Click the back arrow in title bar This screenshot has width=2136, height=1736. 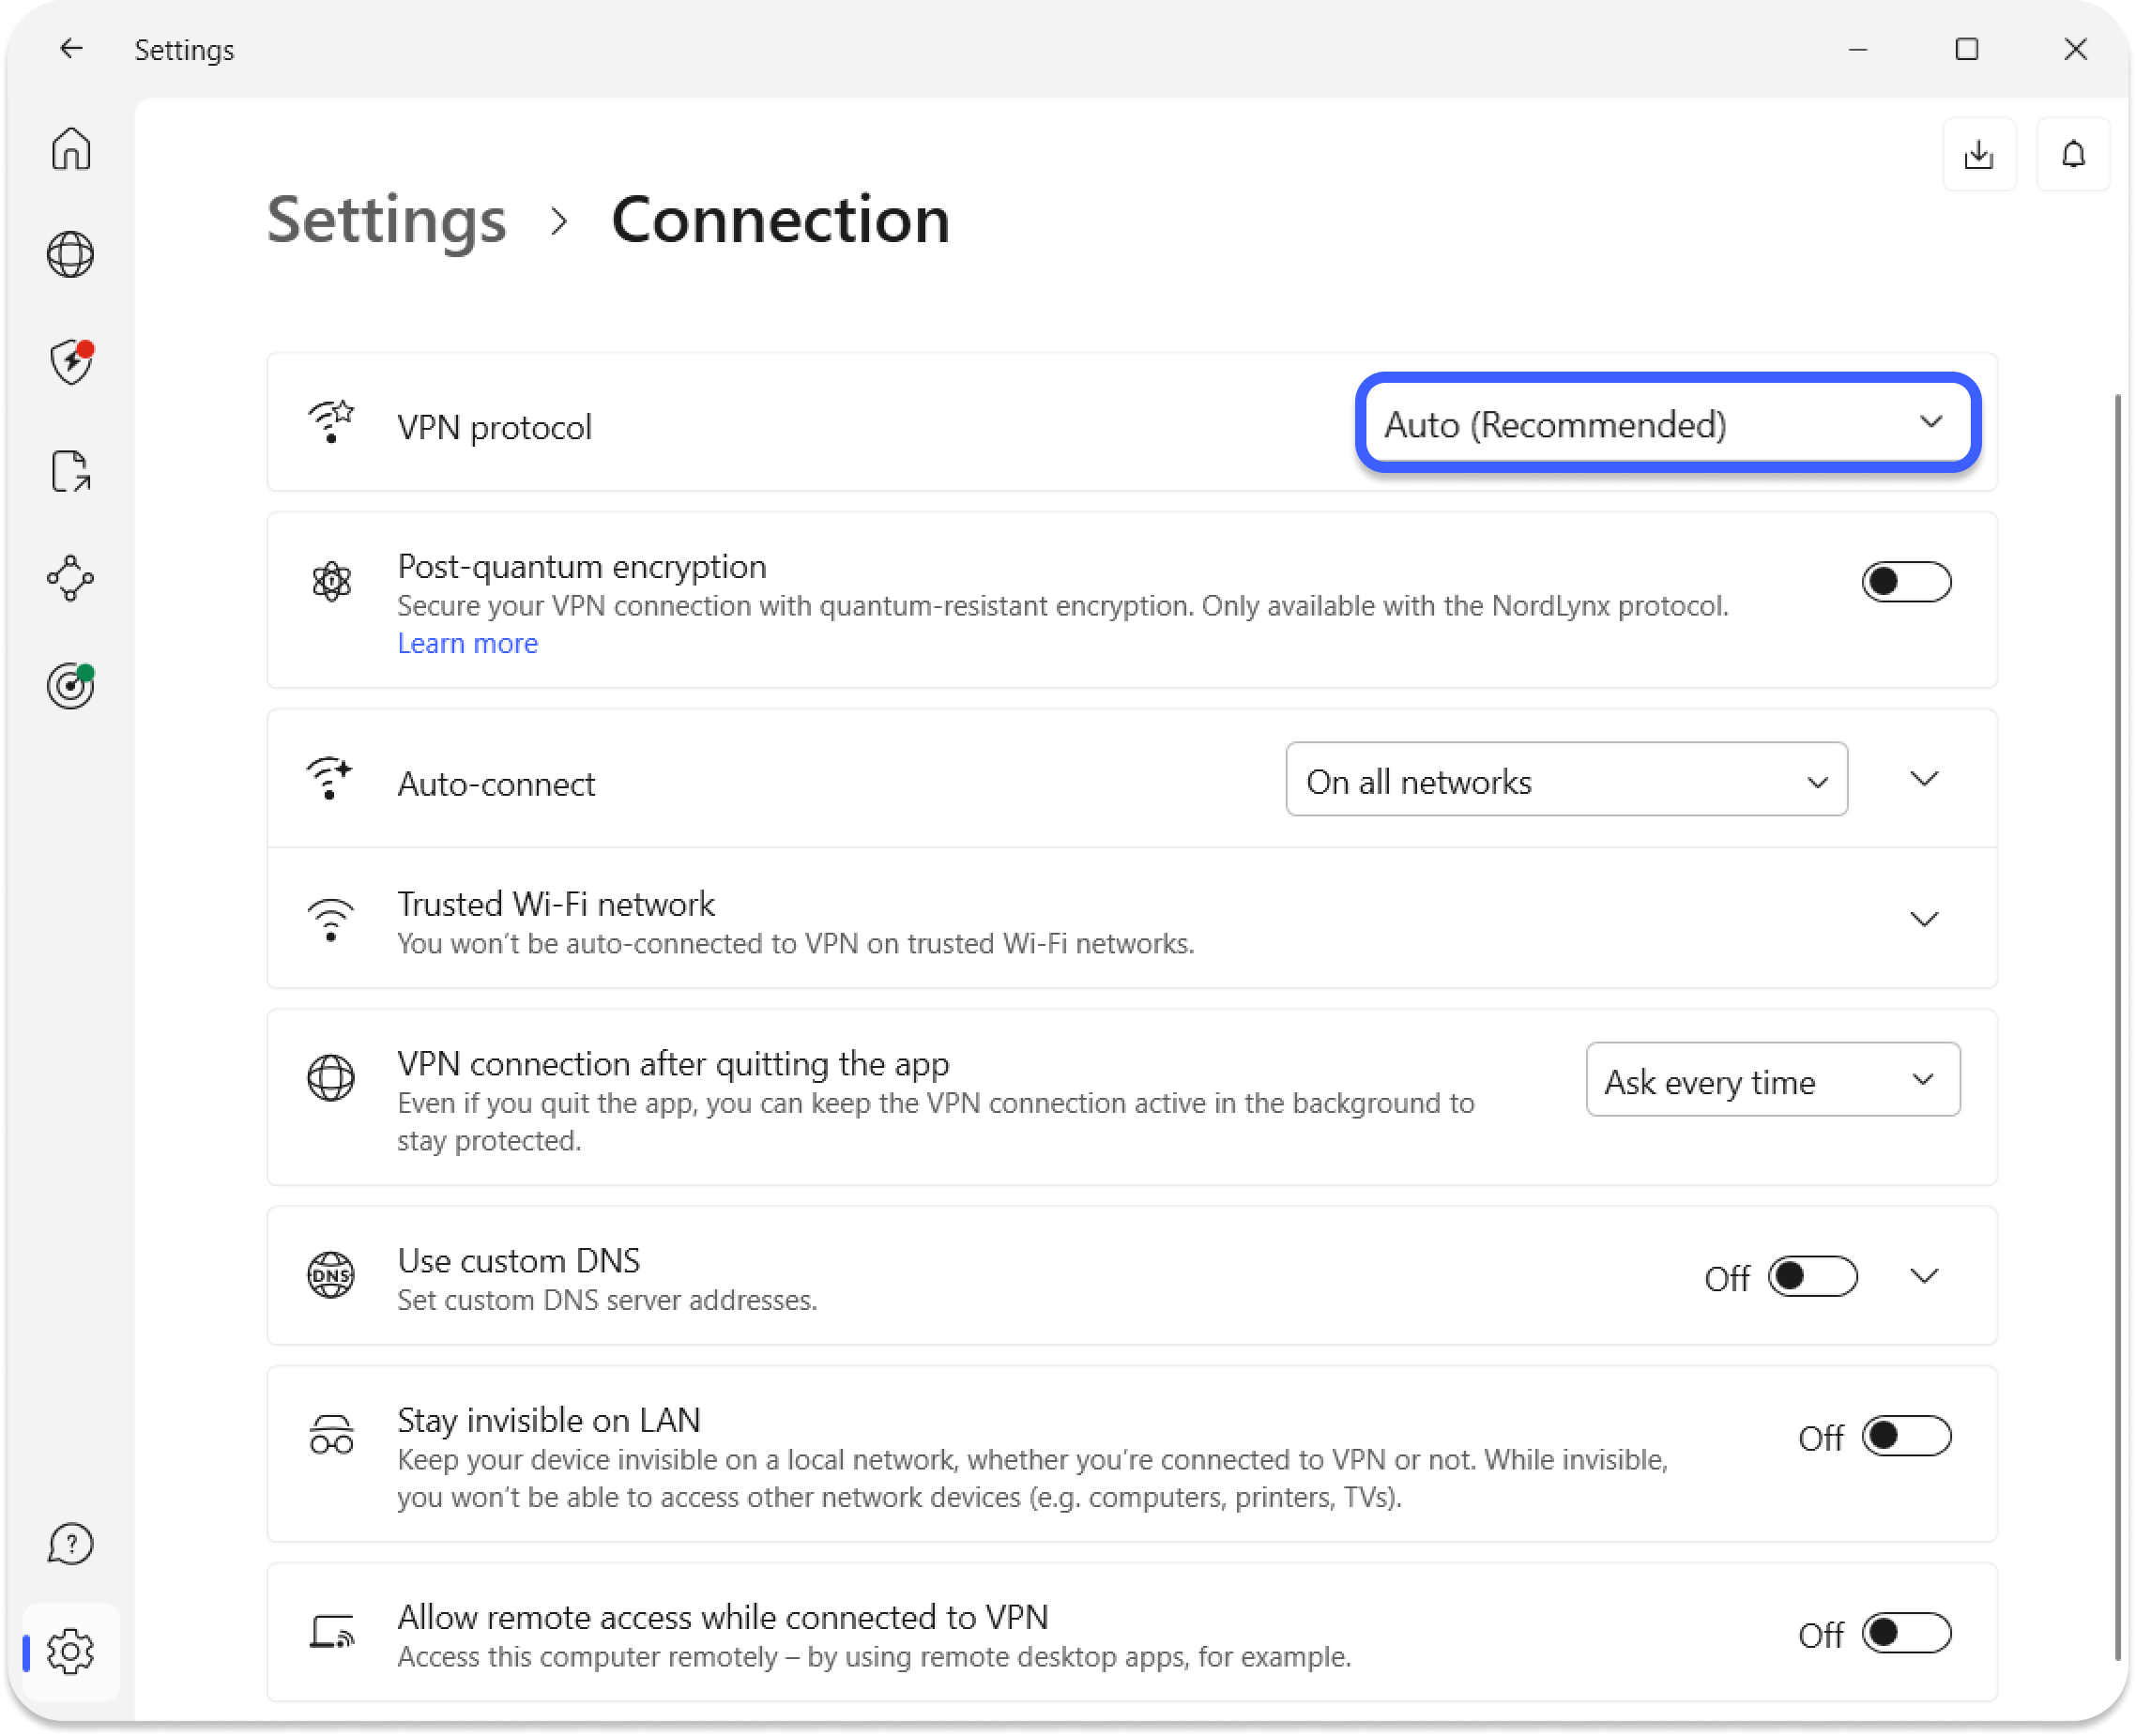(x=71, y=49)
